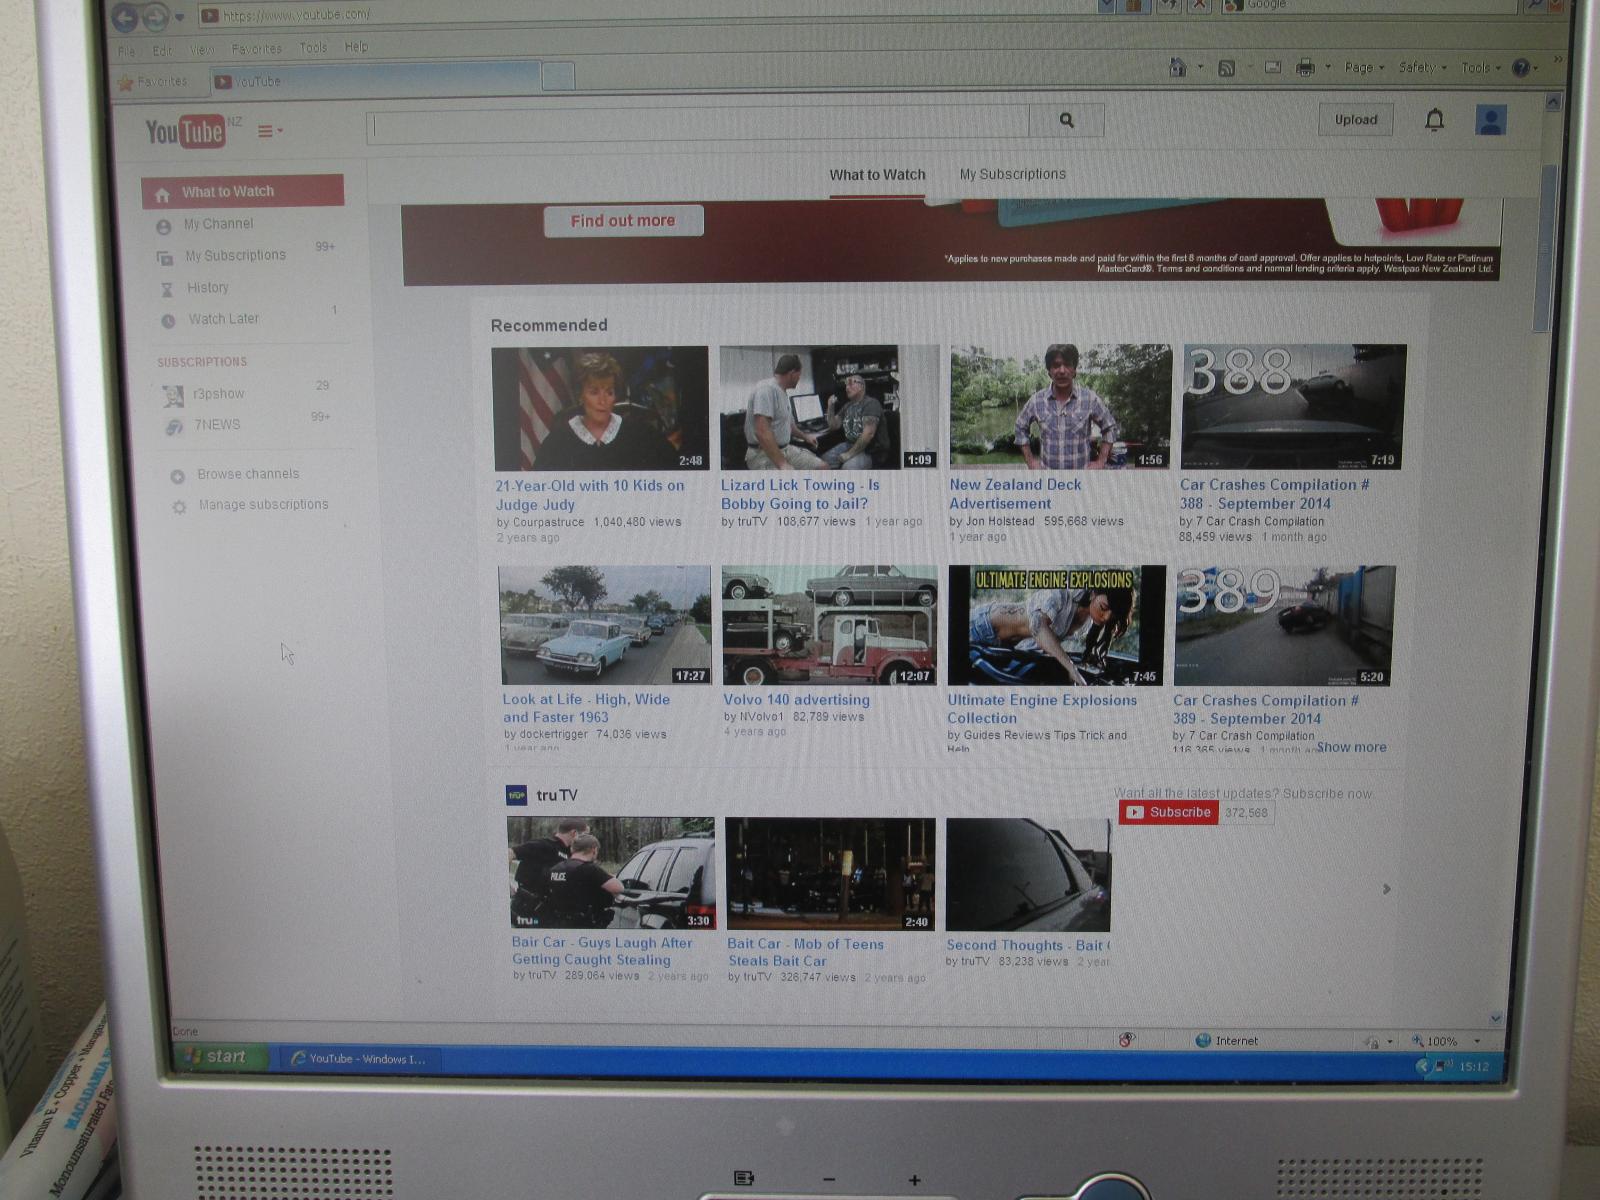Open the command bar Tools dropdown
Image resolution: width=1600 pixels, height=1200 pixels.
click(1480, 68)
